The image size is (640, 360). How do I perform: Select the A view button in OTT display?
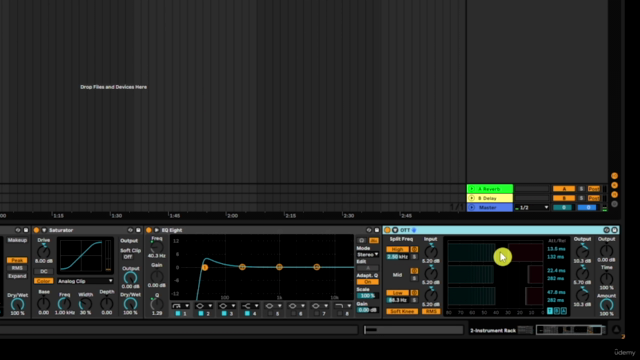[564, 311]
